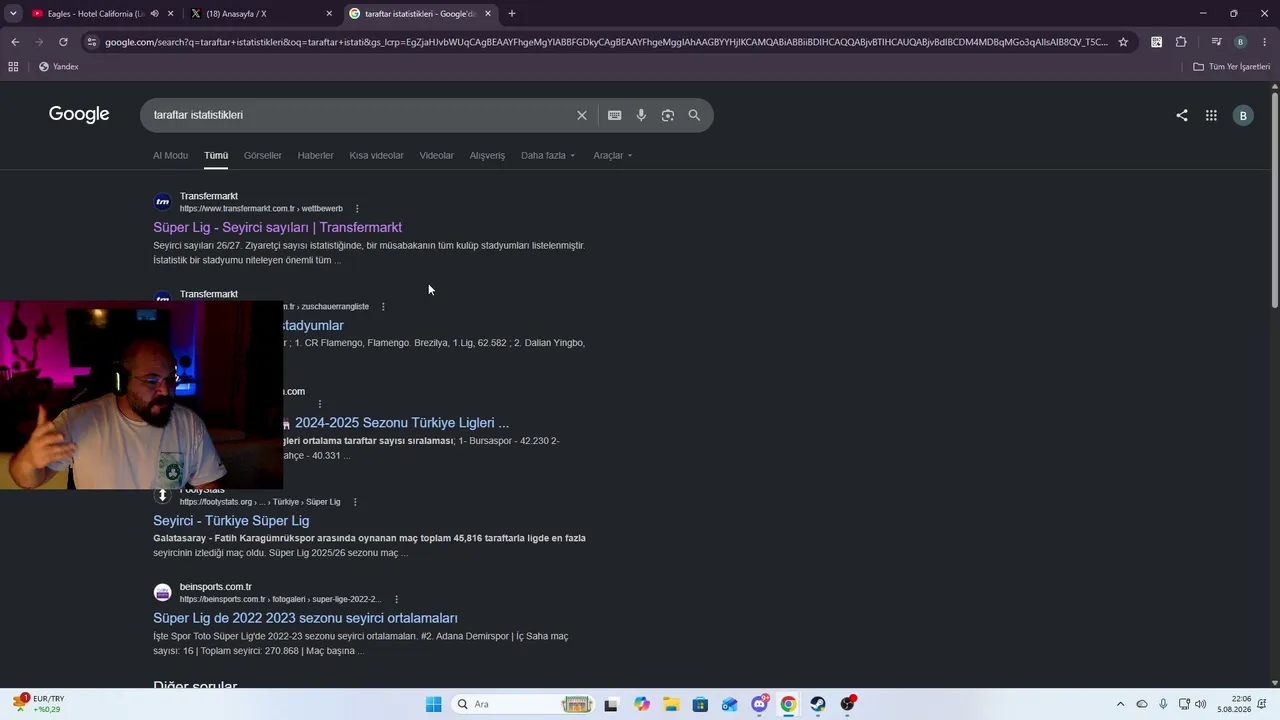Switch to AI Modu search tab
The height and width of the screenshot is (720, 1280).
pos(170,156)
